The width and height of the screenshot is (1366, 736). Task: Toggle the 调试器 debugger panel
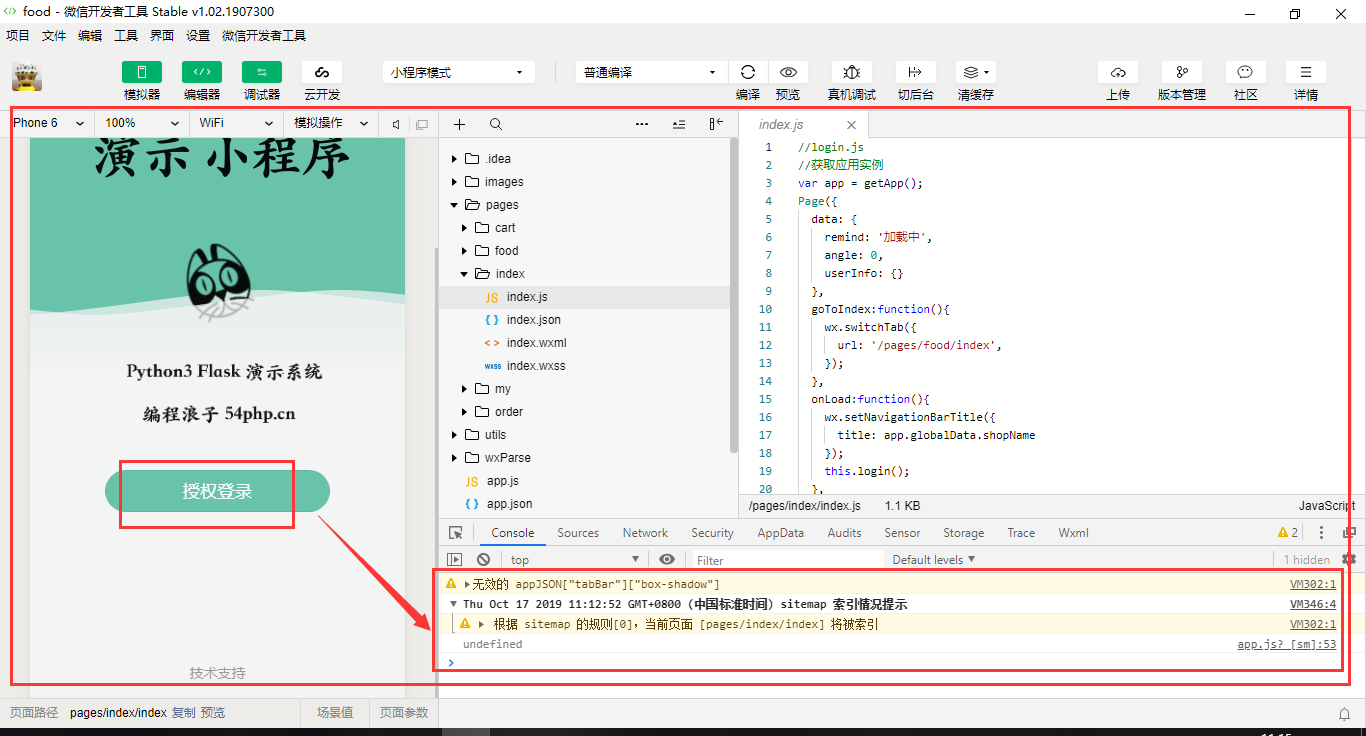[x=262, y=72]
